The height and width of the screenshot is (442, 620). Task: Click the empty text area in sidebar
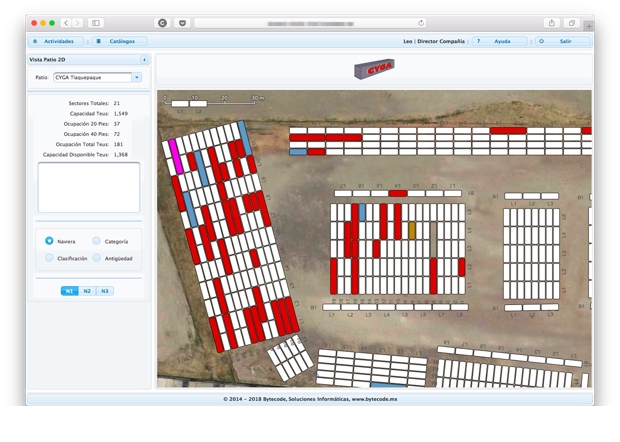pyautogui.click(x=89, y=187)
